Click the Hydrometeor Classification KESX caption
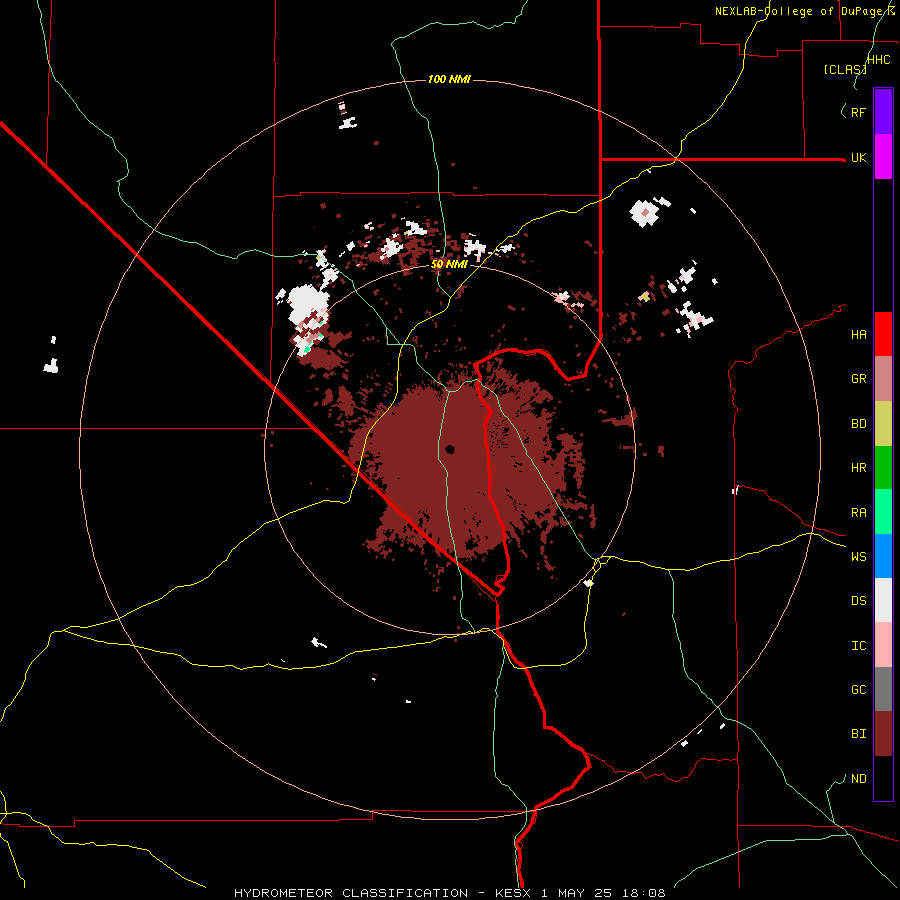This screenshot has height=900, width=900. [x=449, y=893]
